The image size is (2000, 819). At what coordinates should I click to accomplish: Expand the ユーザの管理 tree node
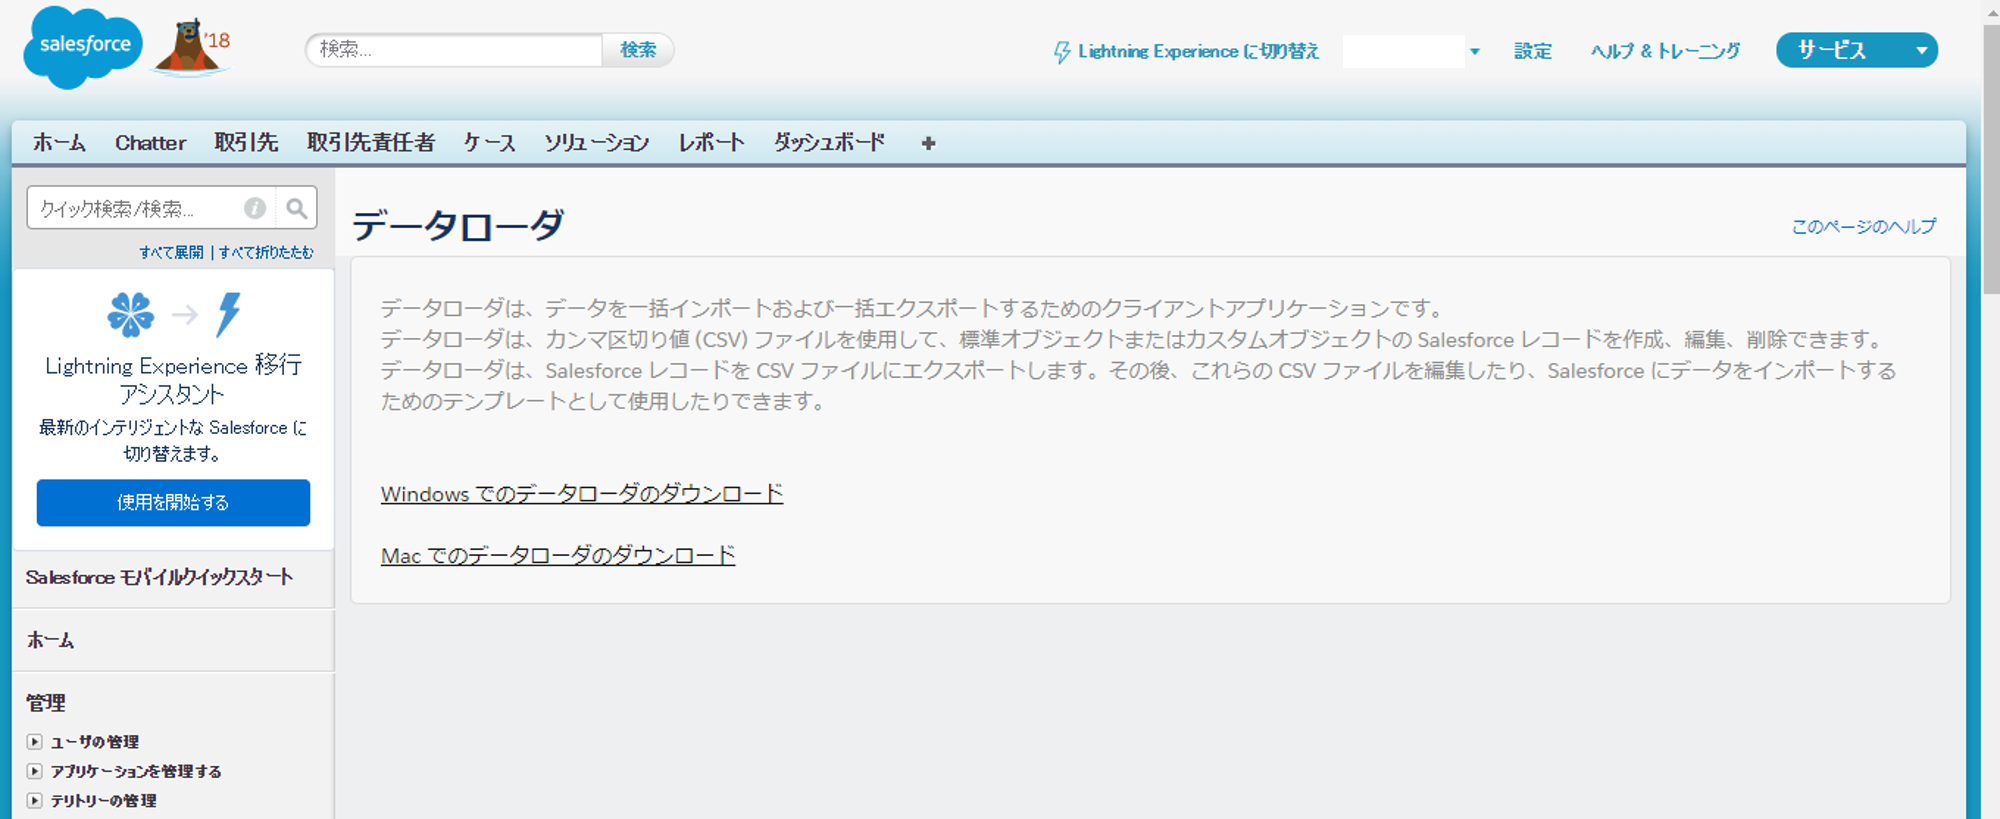35,742
